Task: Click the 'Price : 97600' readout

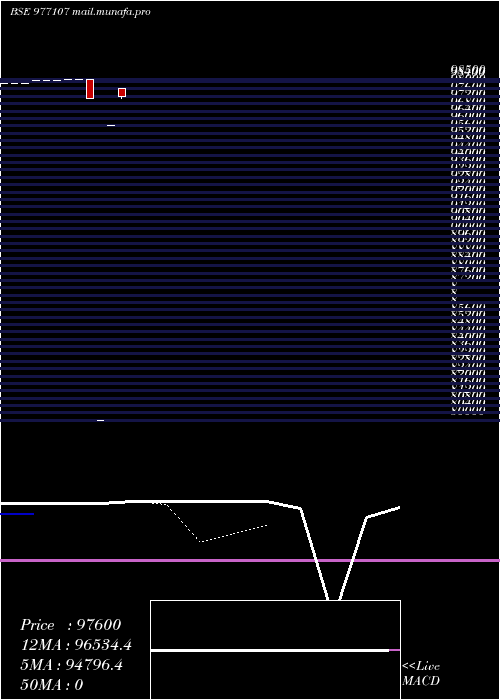Action: tap(71, 625)
